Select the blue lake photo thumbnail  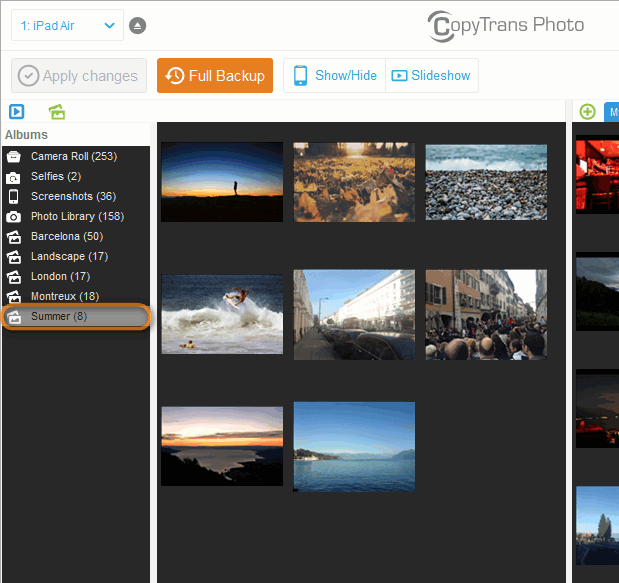354,447
